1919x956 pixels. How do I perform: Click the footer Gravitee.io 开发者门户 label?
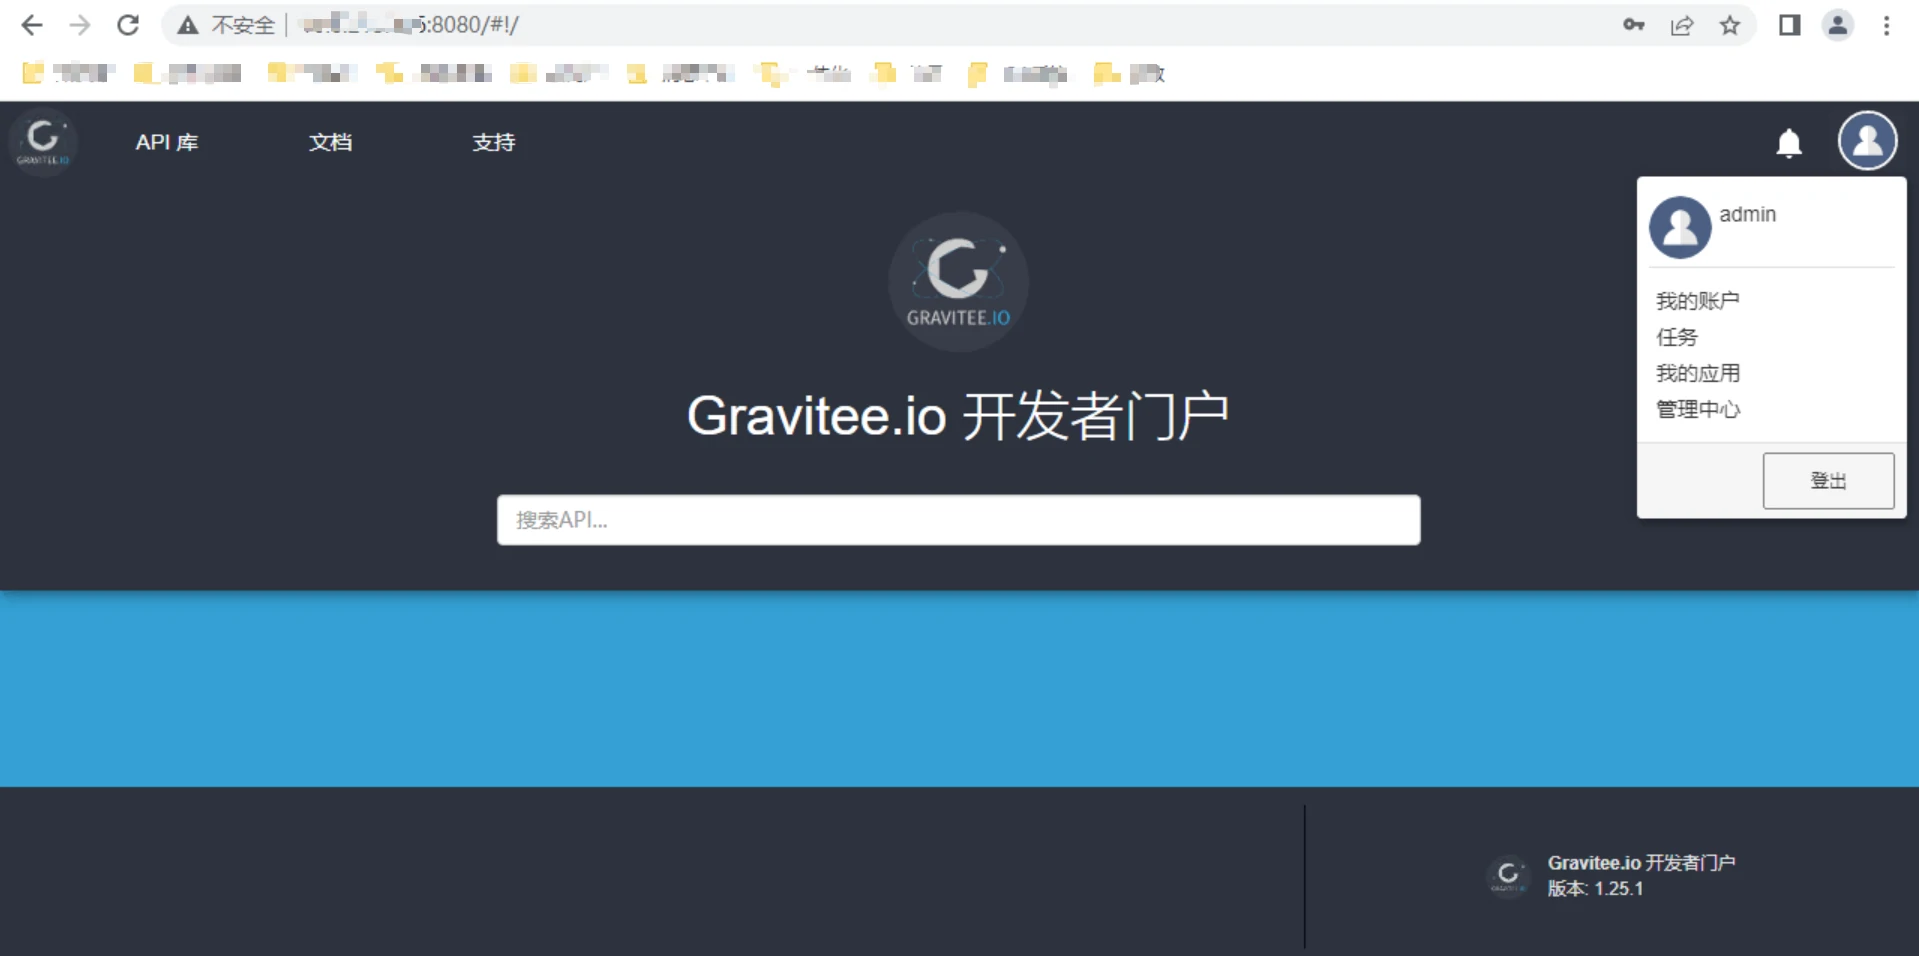click(1641, 863)
